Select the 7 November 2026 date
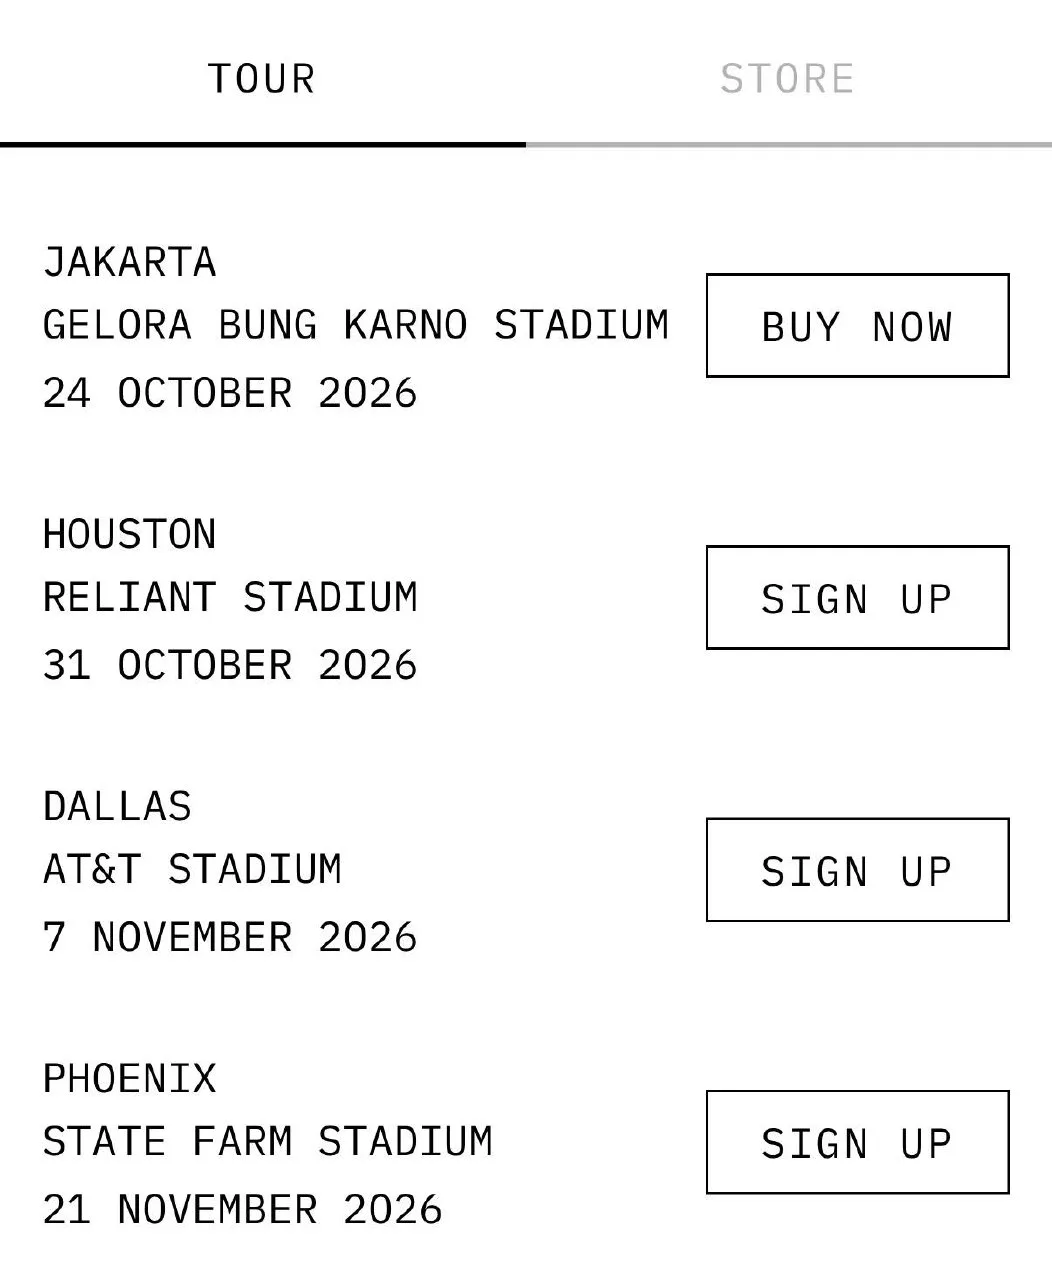Screen dimensions: 1052x1280 click(229, 938)
